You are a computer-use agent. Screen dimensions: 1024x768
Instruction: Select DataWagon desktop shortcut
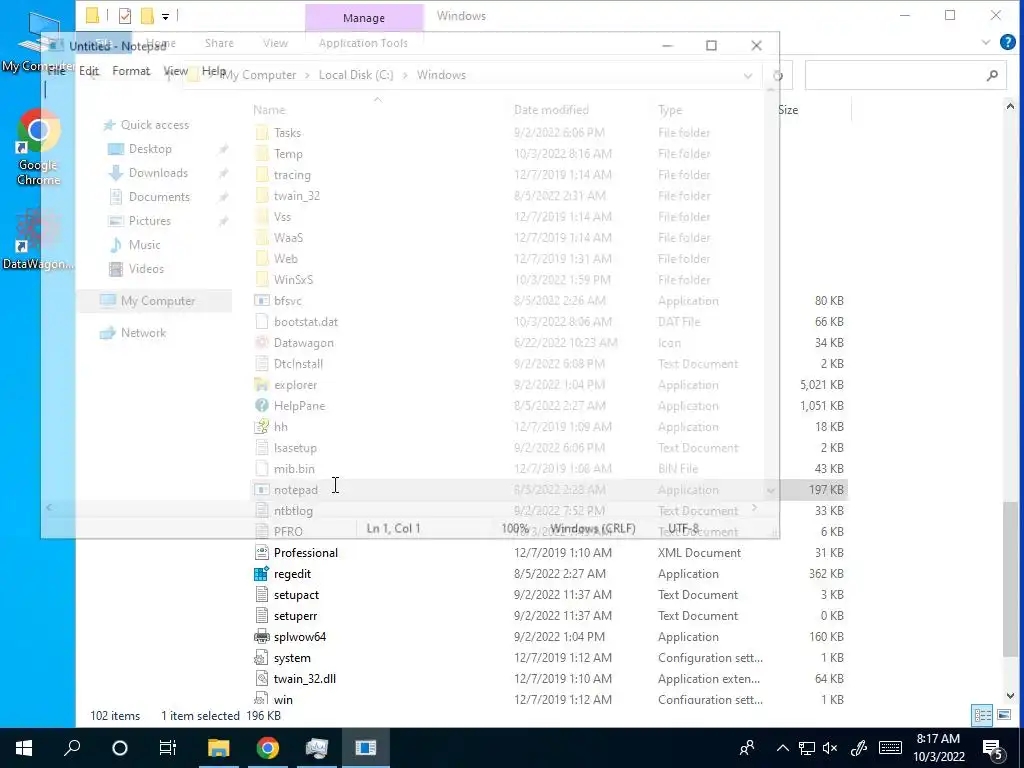[38, 240]
